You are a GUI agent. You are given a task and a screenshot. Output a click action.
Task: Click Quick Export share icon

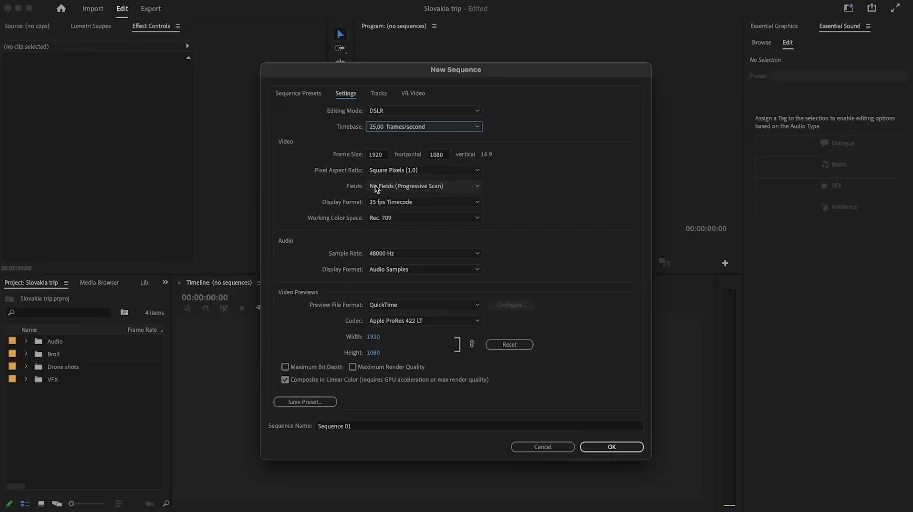(872, 8)
